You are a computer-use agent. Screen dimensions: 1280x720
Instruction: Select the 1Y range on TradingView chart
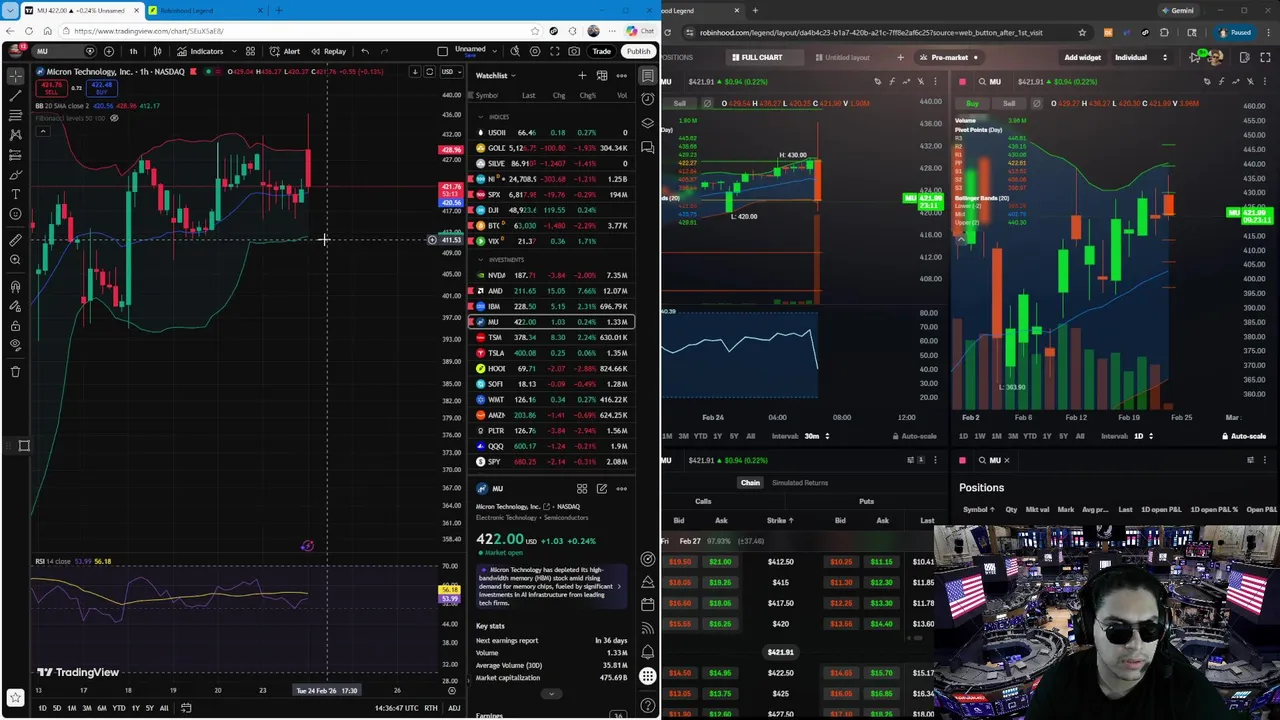coord(135,708)
